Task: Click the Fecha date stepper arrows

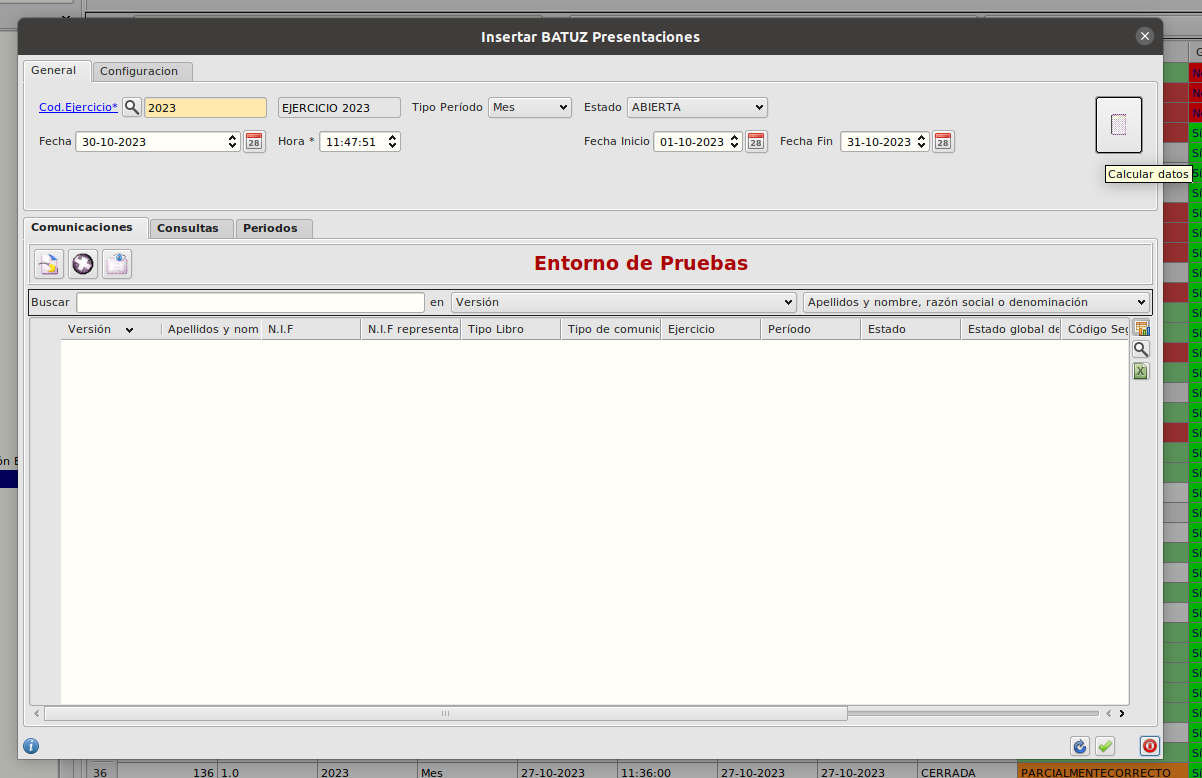Action: tap(233, 142)
